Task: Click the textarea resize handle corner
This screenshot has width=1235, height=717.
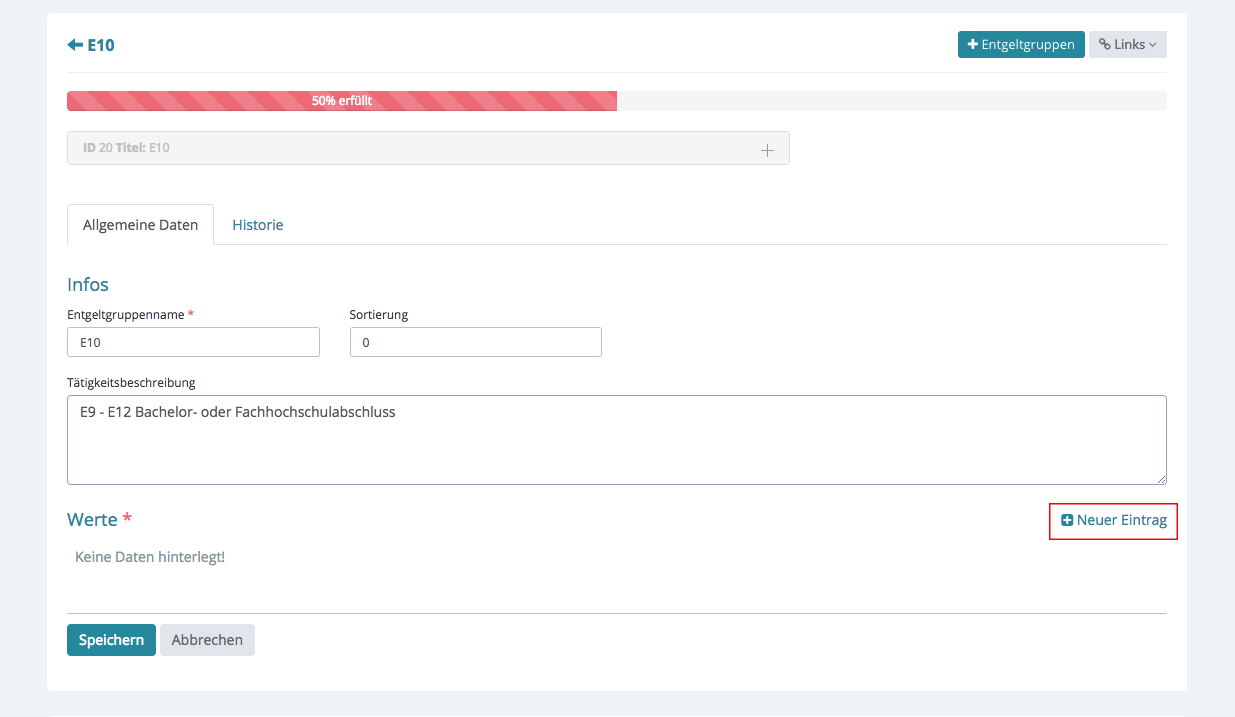Action: pyautogui.click(x=1160, y=478)
